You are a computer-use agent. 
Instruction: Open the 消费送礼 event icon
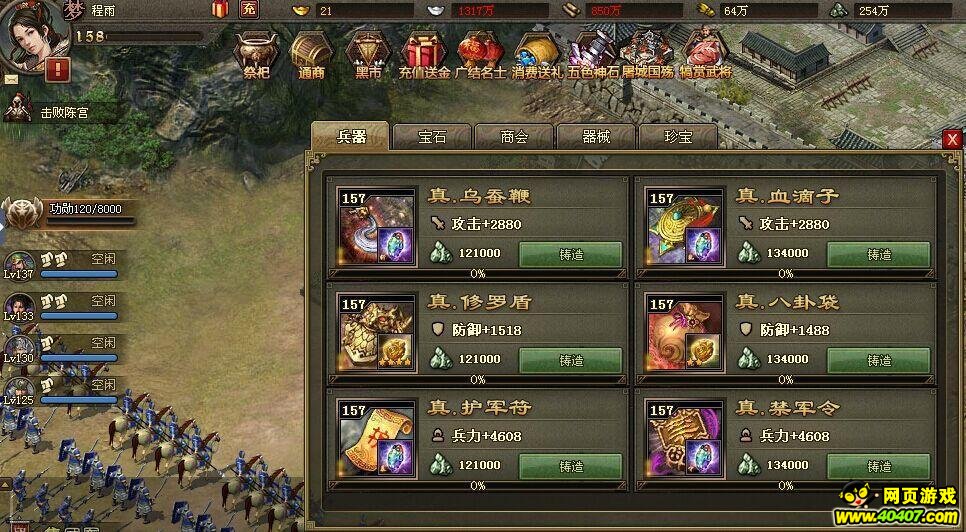pos(537,55)
